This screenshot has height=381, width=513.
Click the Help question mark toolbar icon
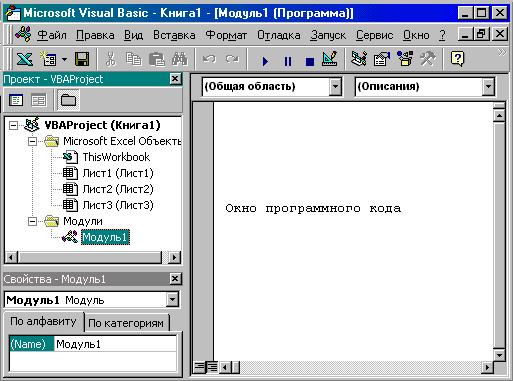point(457,59)
